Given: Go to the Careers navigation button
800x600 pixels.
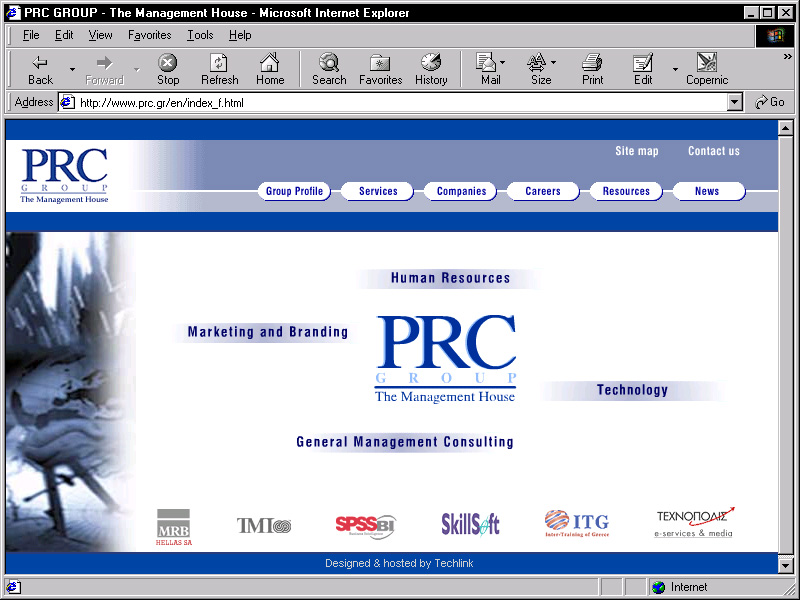Looking at the screenshot, I should click(543, 191).
